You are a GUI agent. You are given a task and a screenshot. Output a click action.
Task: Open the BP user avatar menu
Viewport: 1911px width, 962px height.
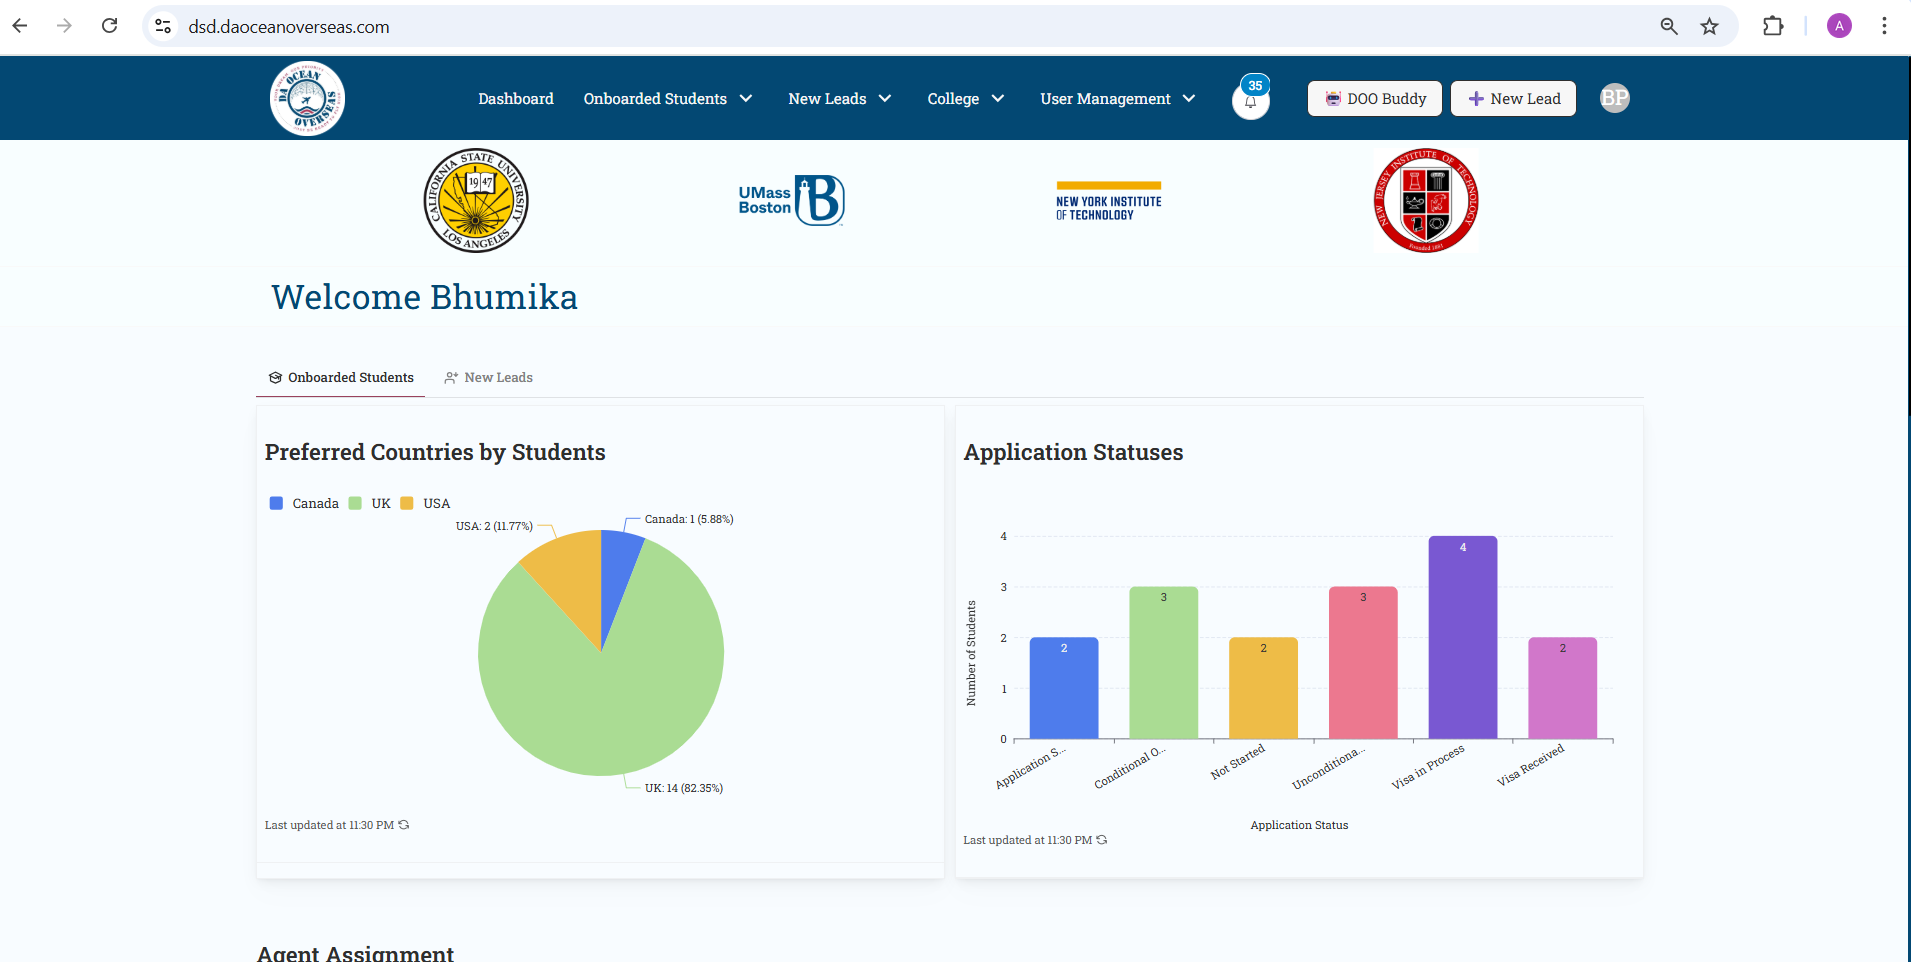(x=1614, y=98)
